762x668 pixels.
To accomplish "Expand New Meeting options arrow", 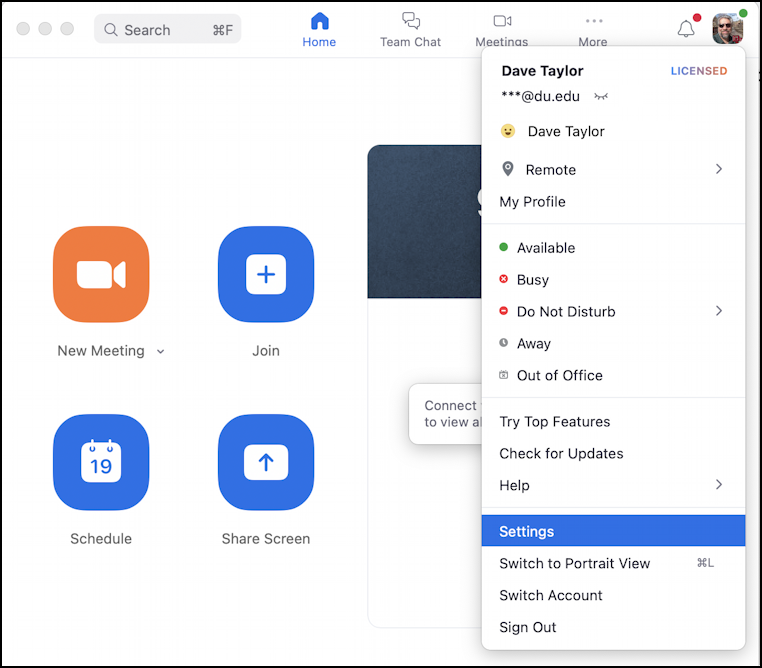I will point(160,351).
